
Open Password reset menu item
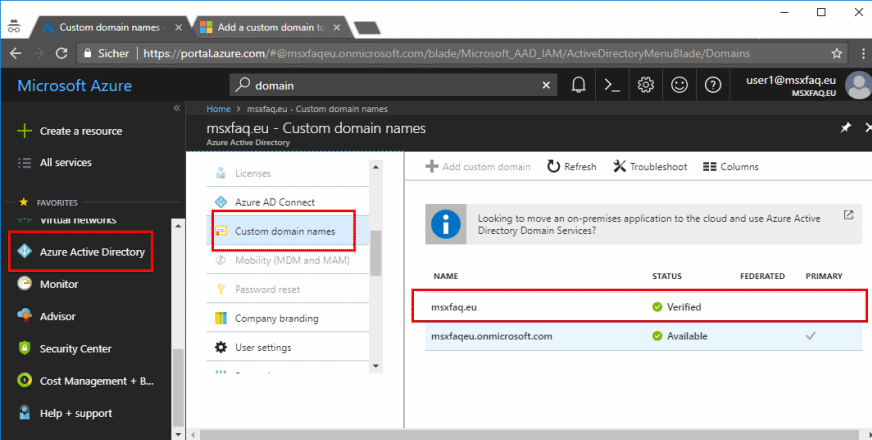pyautogui.click(x=287, y=289)
